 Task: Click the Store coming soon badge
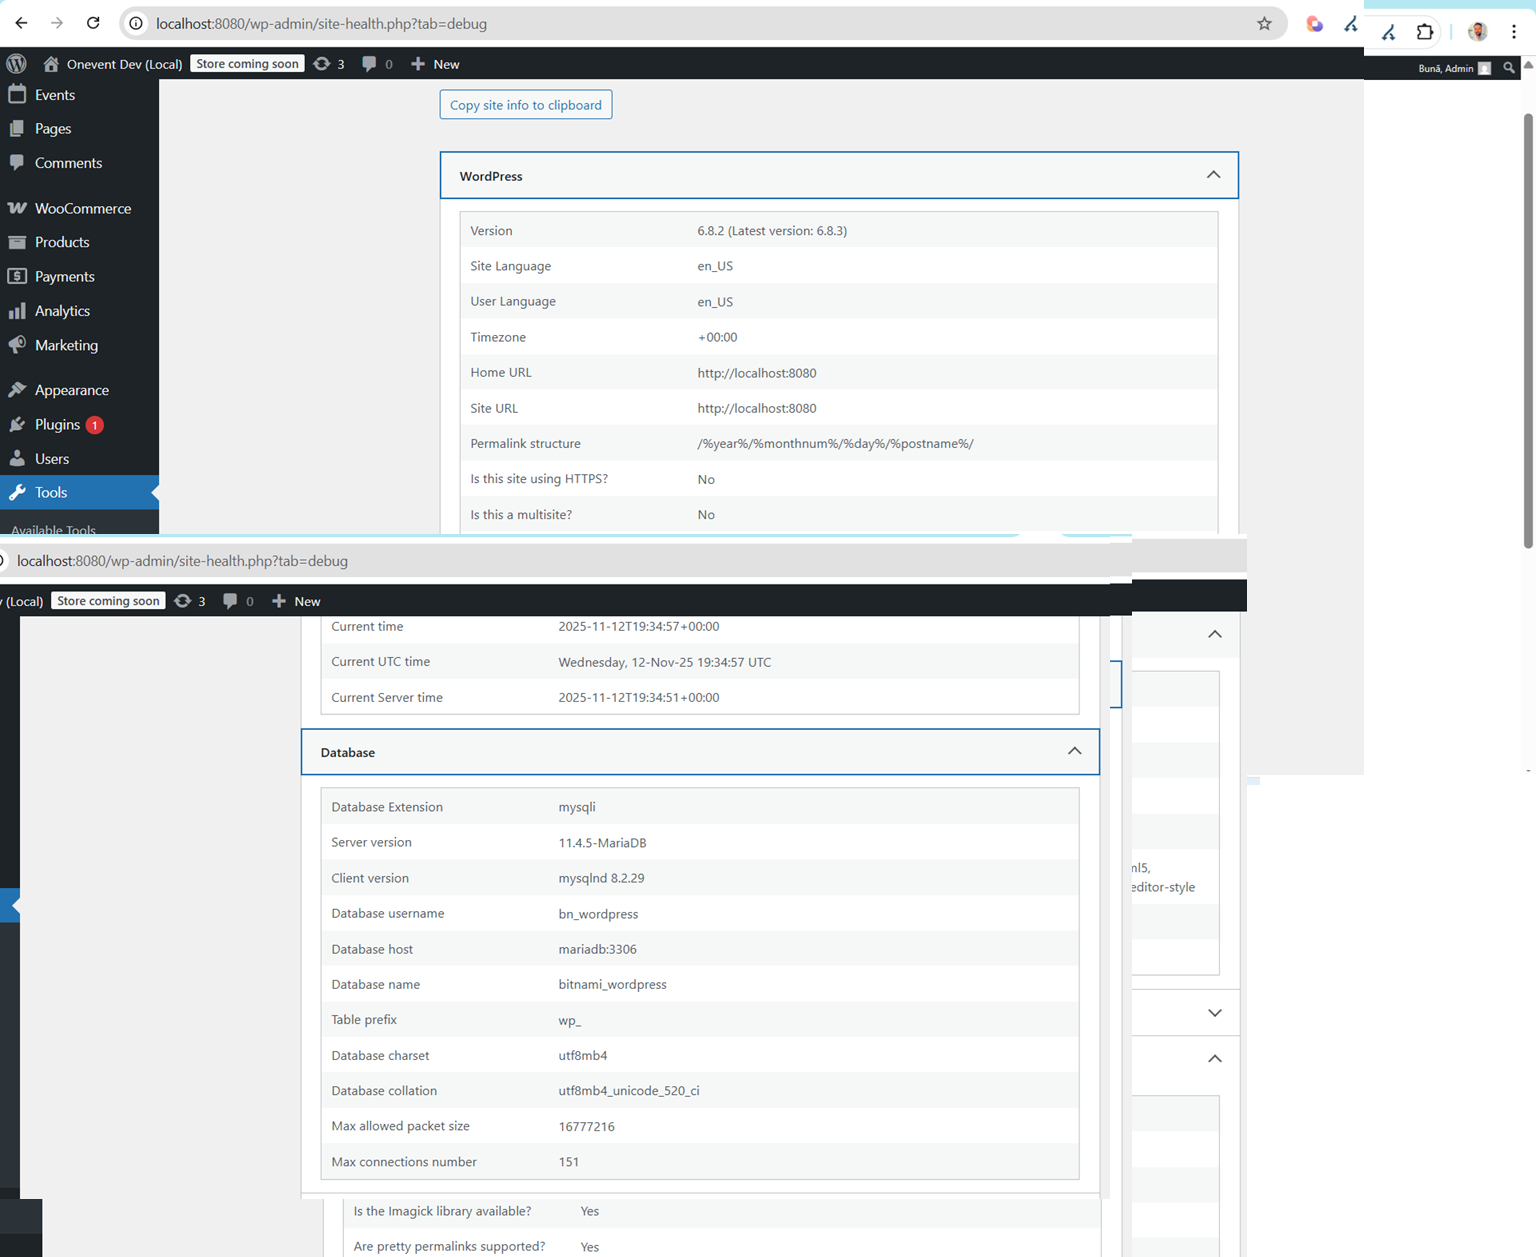[x=247, y=64]
